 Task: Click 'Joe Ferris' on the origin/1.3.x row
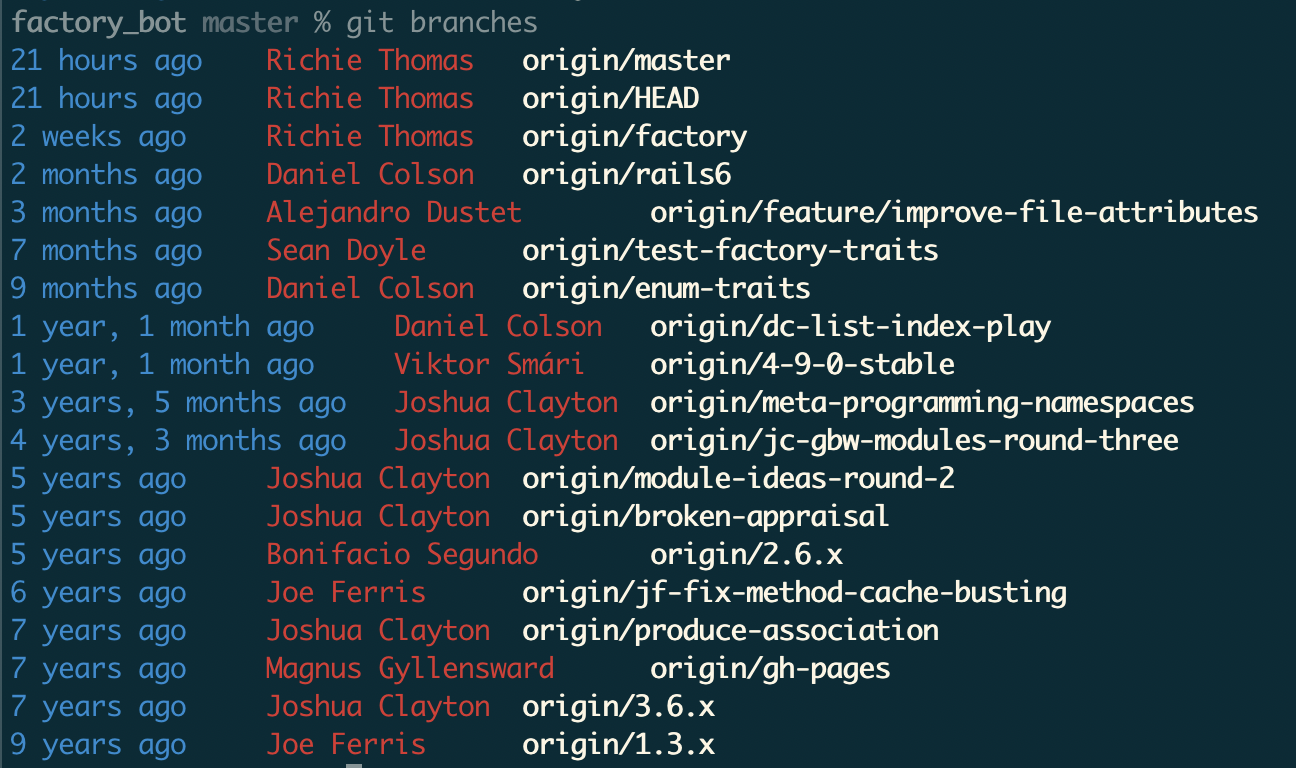coord(346,745)
